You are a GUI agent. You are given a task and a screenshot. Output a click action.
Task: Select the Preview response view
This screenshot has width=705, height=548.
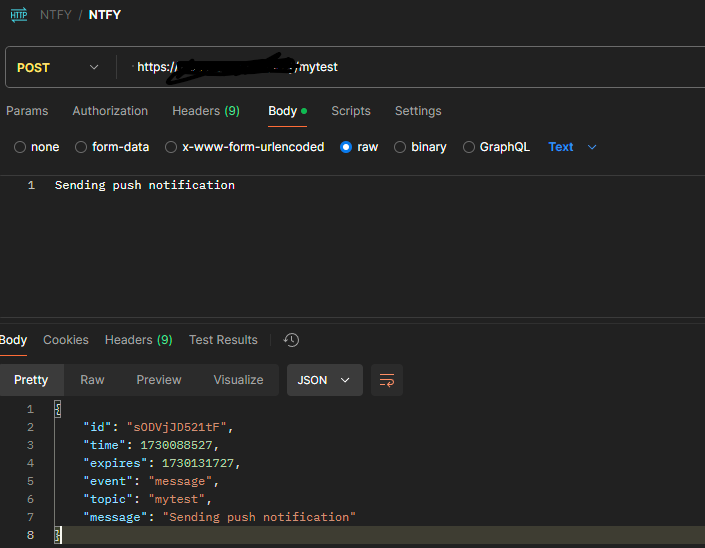click(159, 380)
